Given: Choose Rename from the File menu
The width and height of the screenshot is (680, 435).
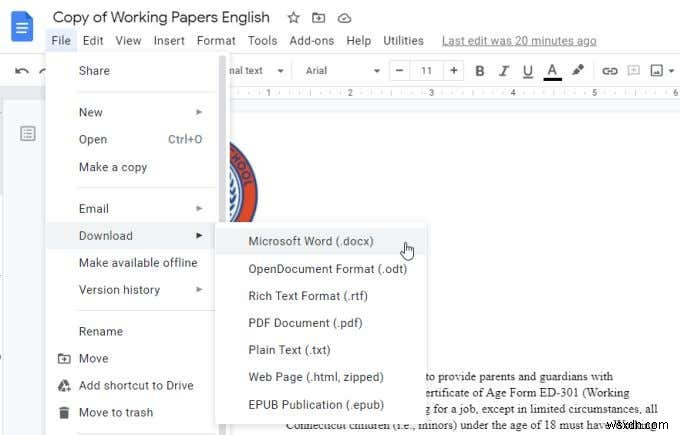Looking at the screenshot, I should tap(133, 332).
